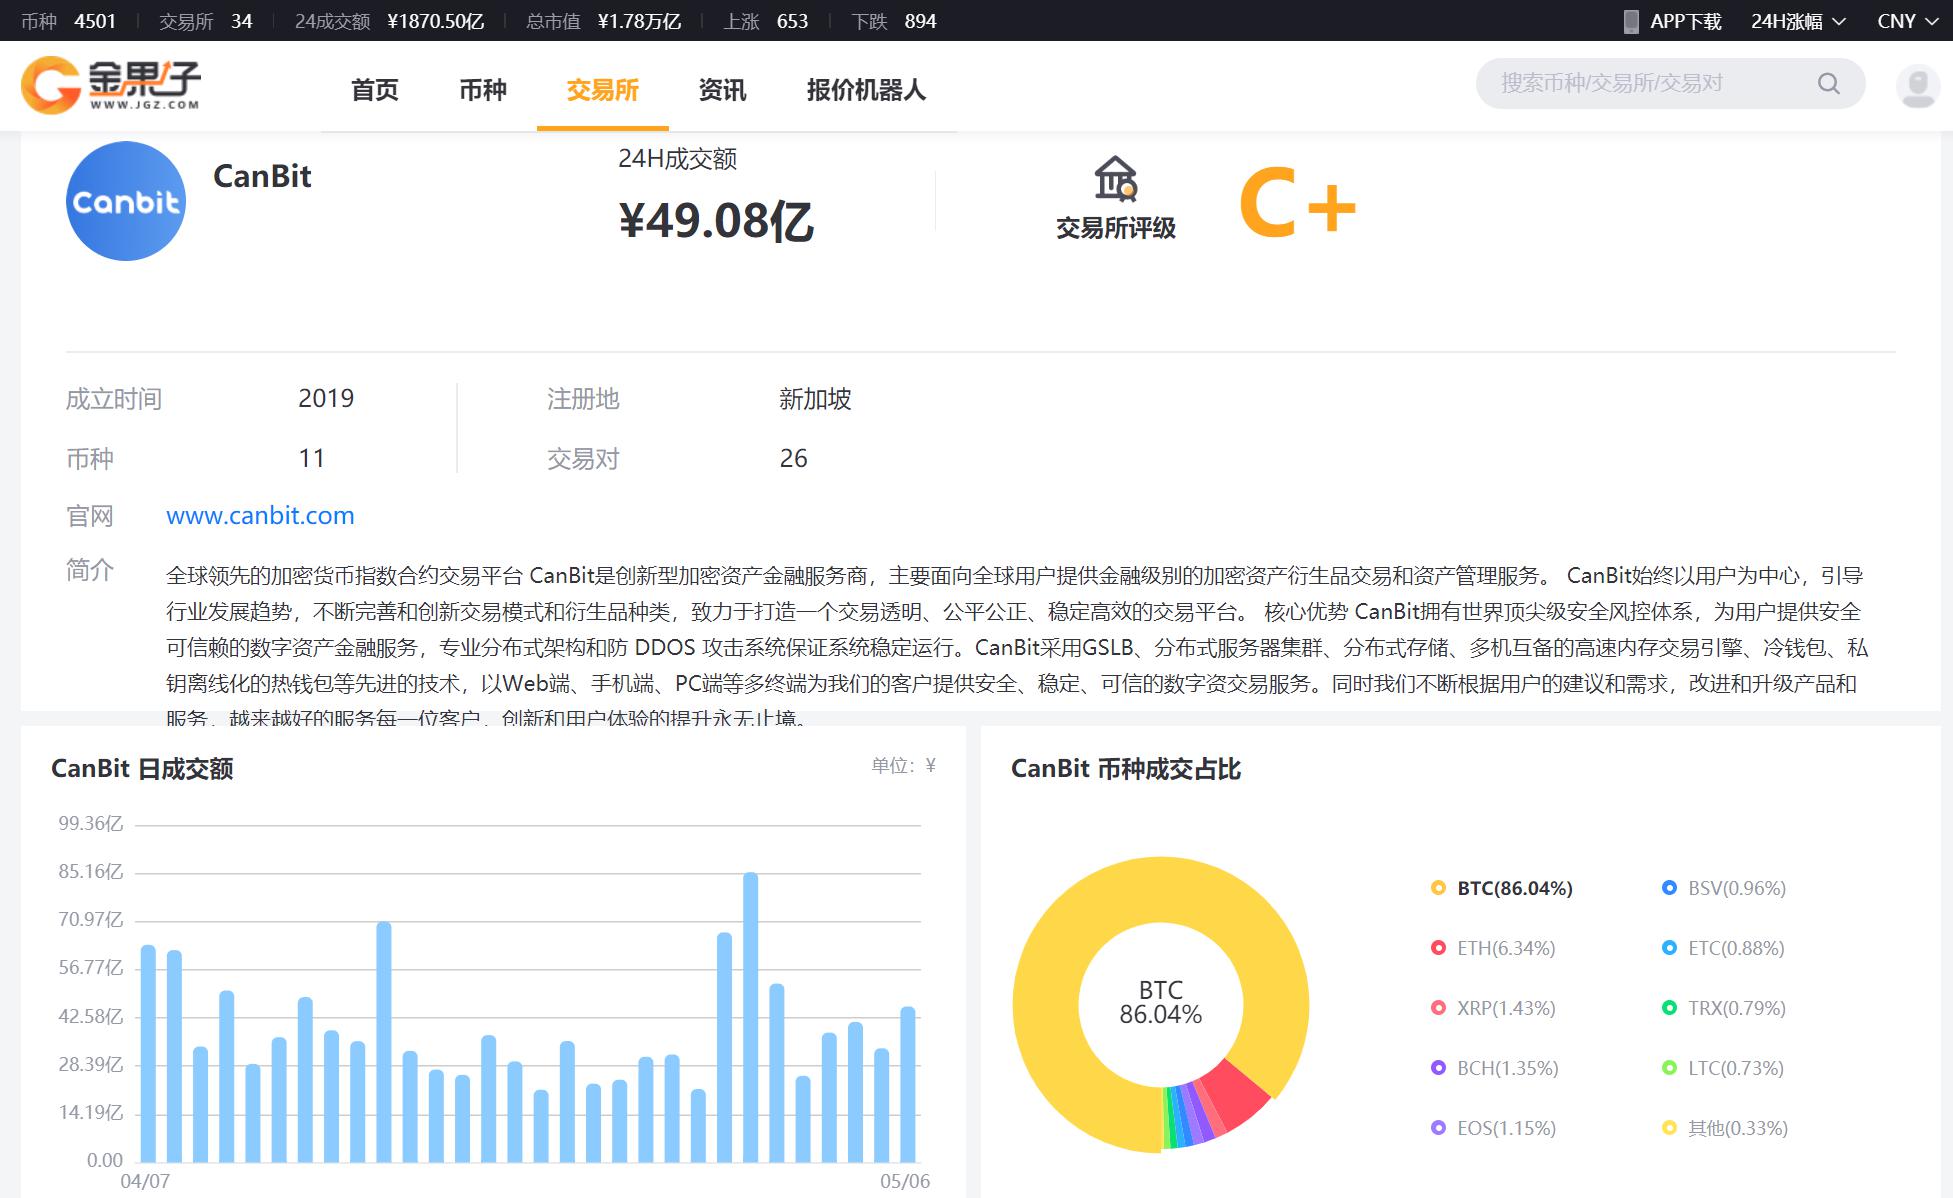Toggle 其他(0.33%) legend entry
The height and width of the screenshot is (1198, 1953).
coord(1725,1128)
